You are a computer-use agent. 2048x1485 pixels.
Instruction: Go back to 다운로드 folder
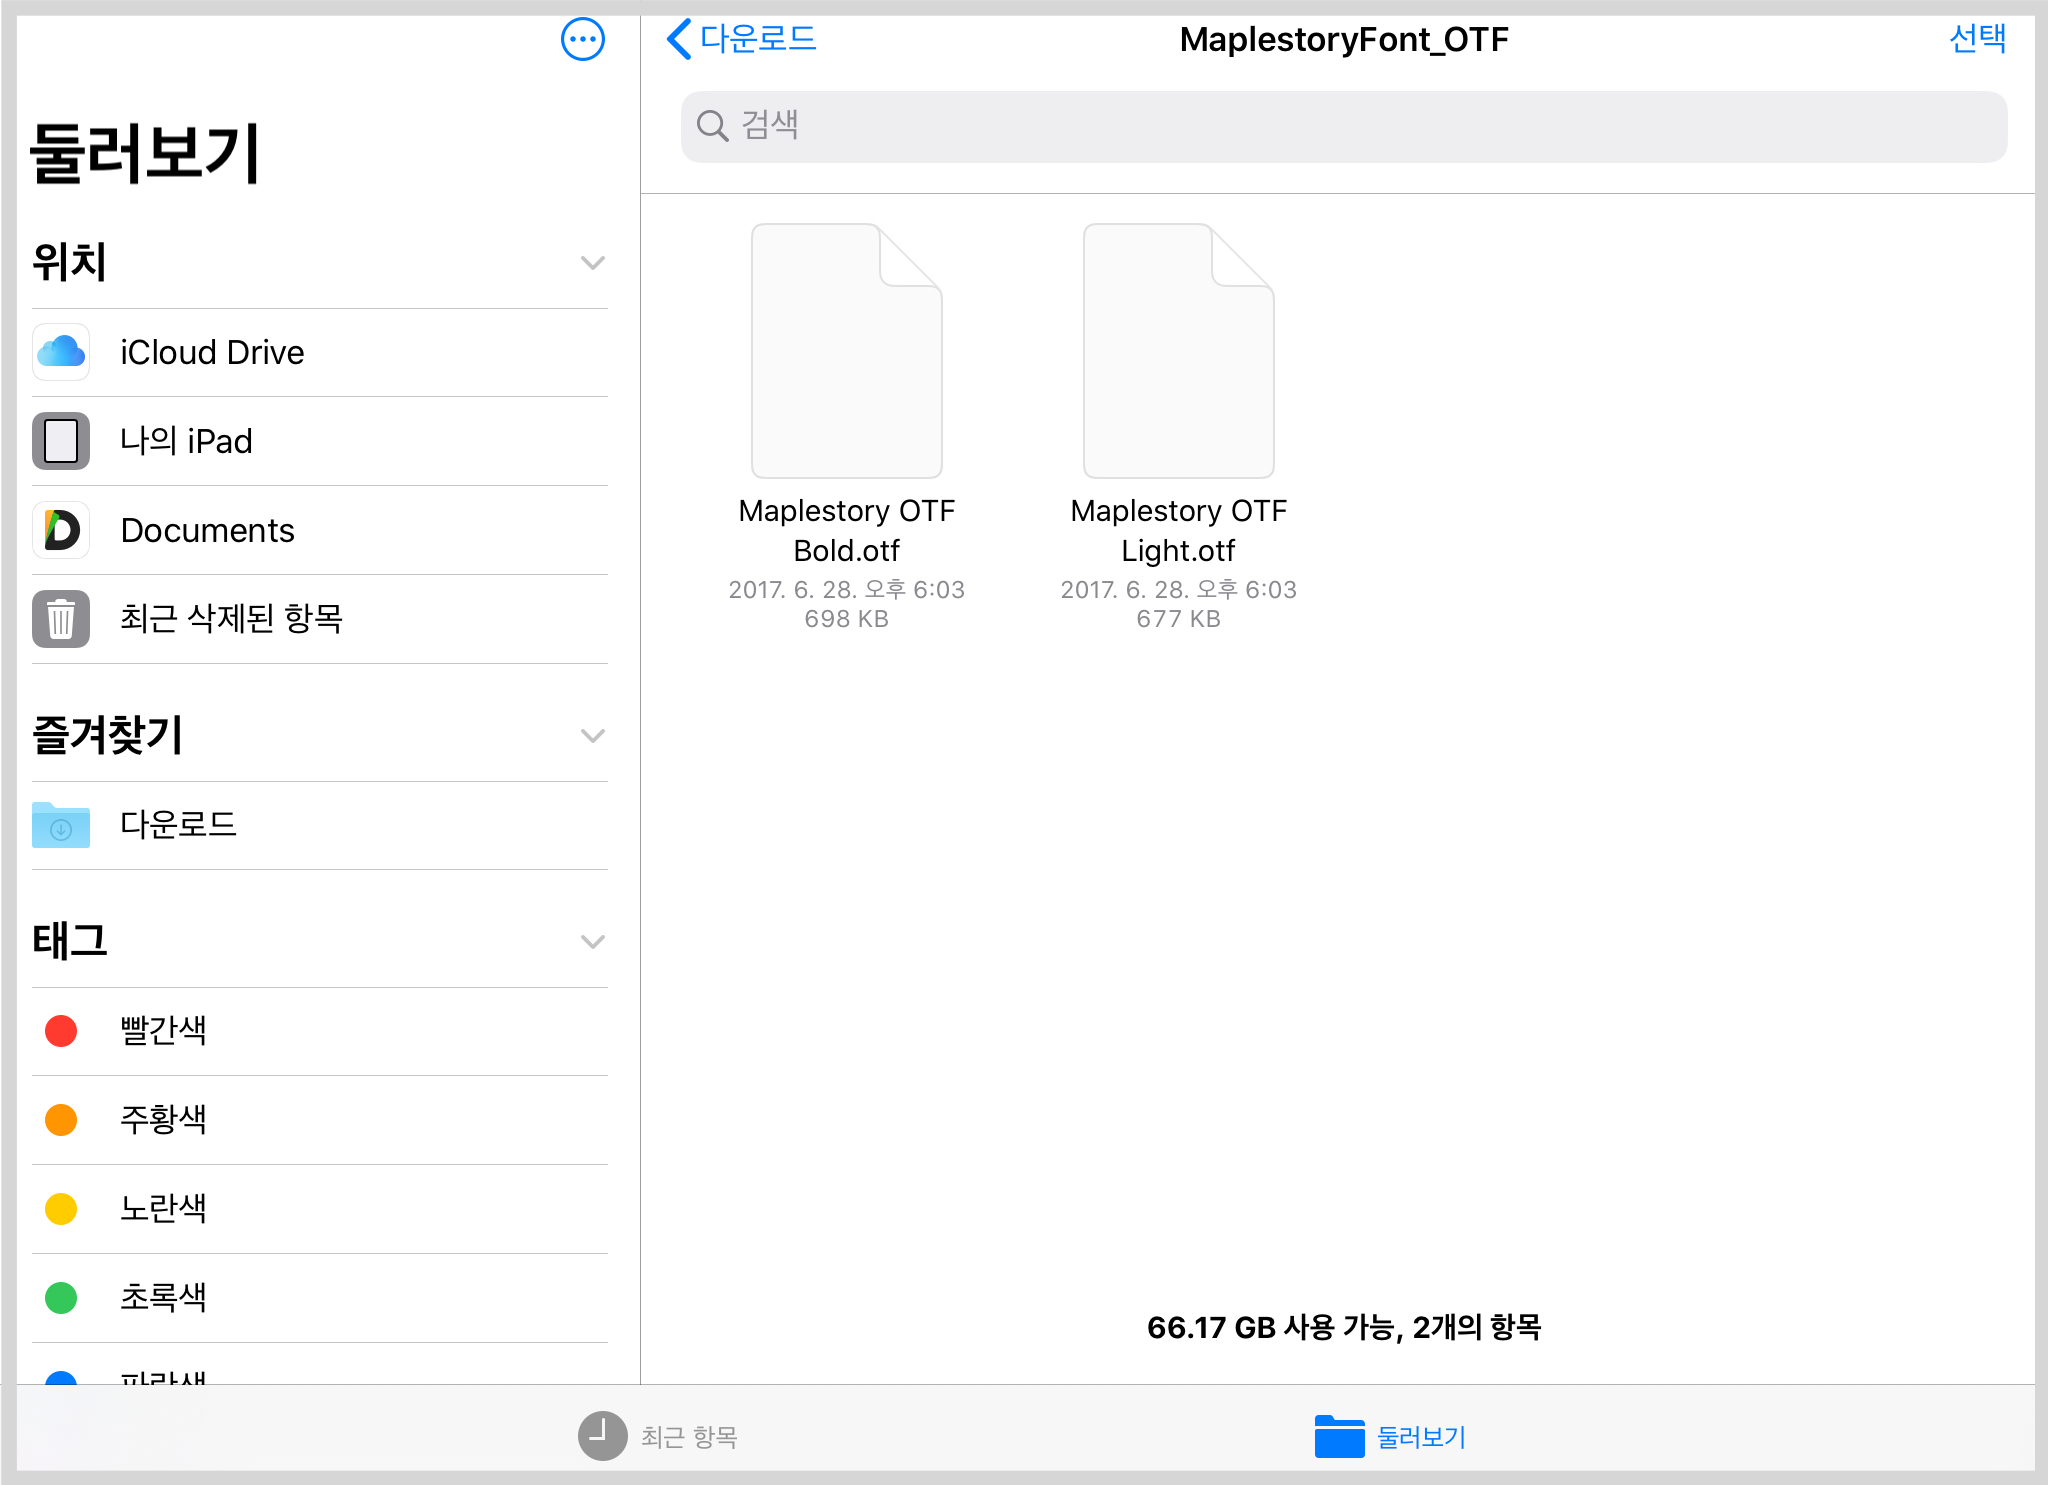(742, 40)
